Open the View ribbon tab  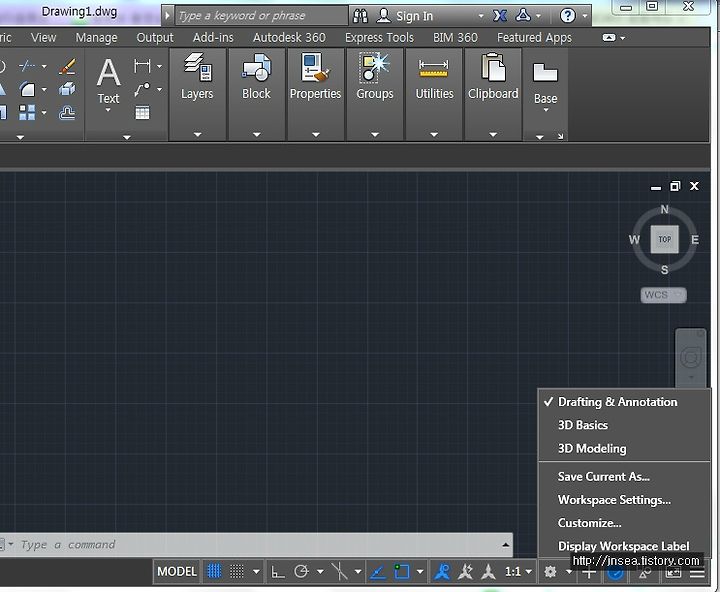[44, 38]
